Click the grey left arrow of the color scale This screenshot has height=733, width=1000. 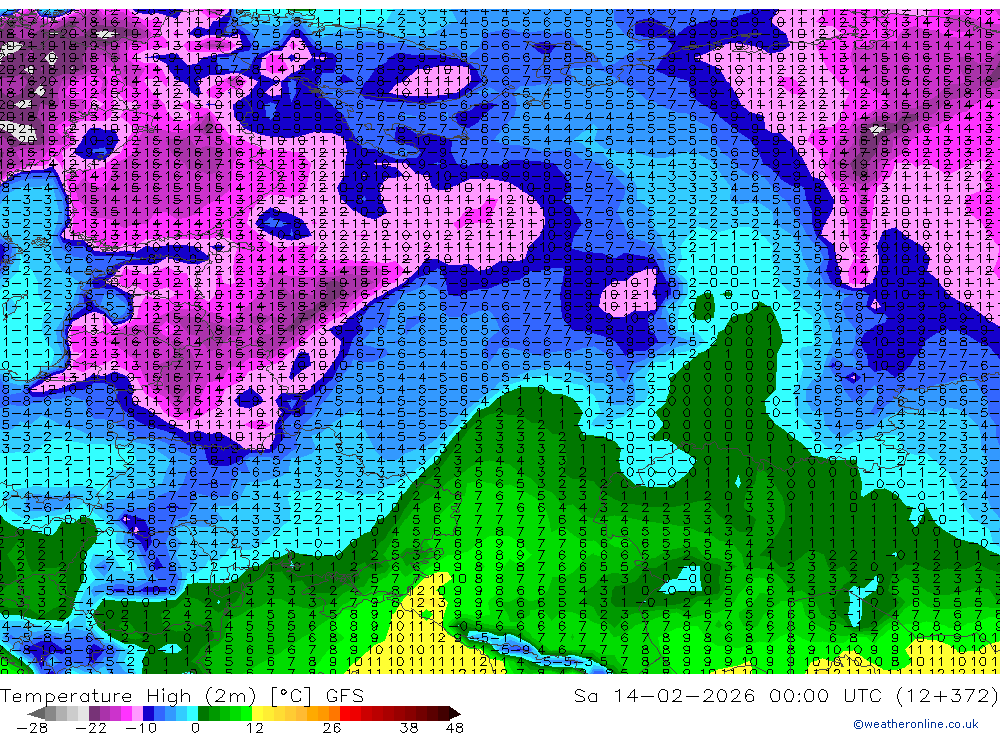(x=36, y=713)
